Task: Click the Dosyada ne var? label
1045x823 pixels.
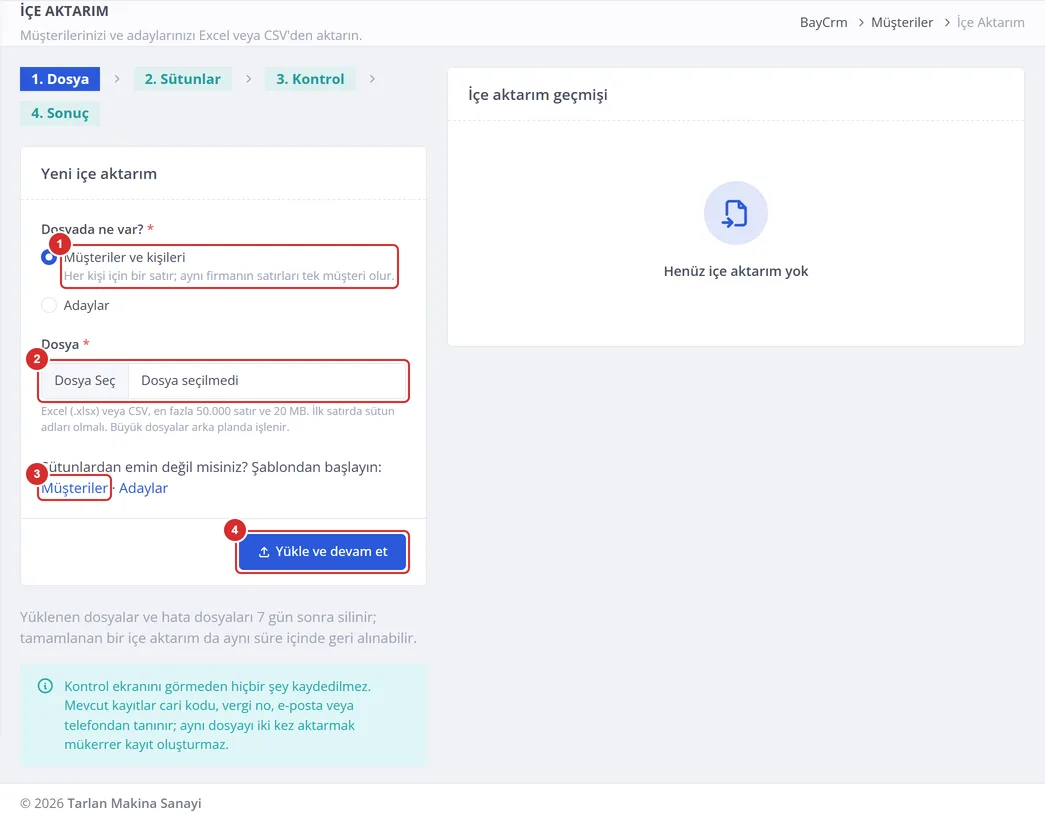Action: [92, 229]
